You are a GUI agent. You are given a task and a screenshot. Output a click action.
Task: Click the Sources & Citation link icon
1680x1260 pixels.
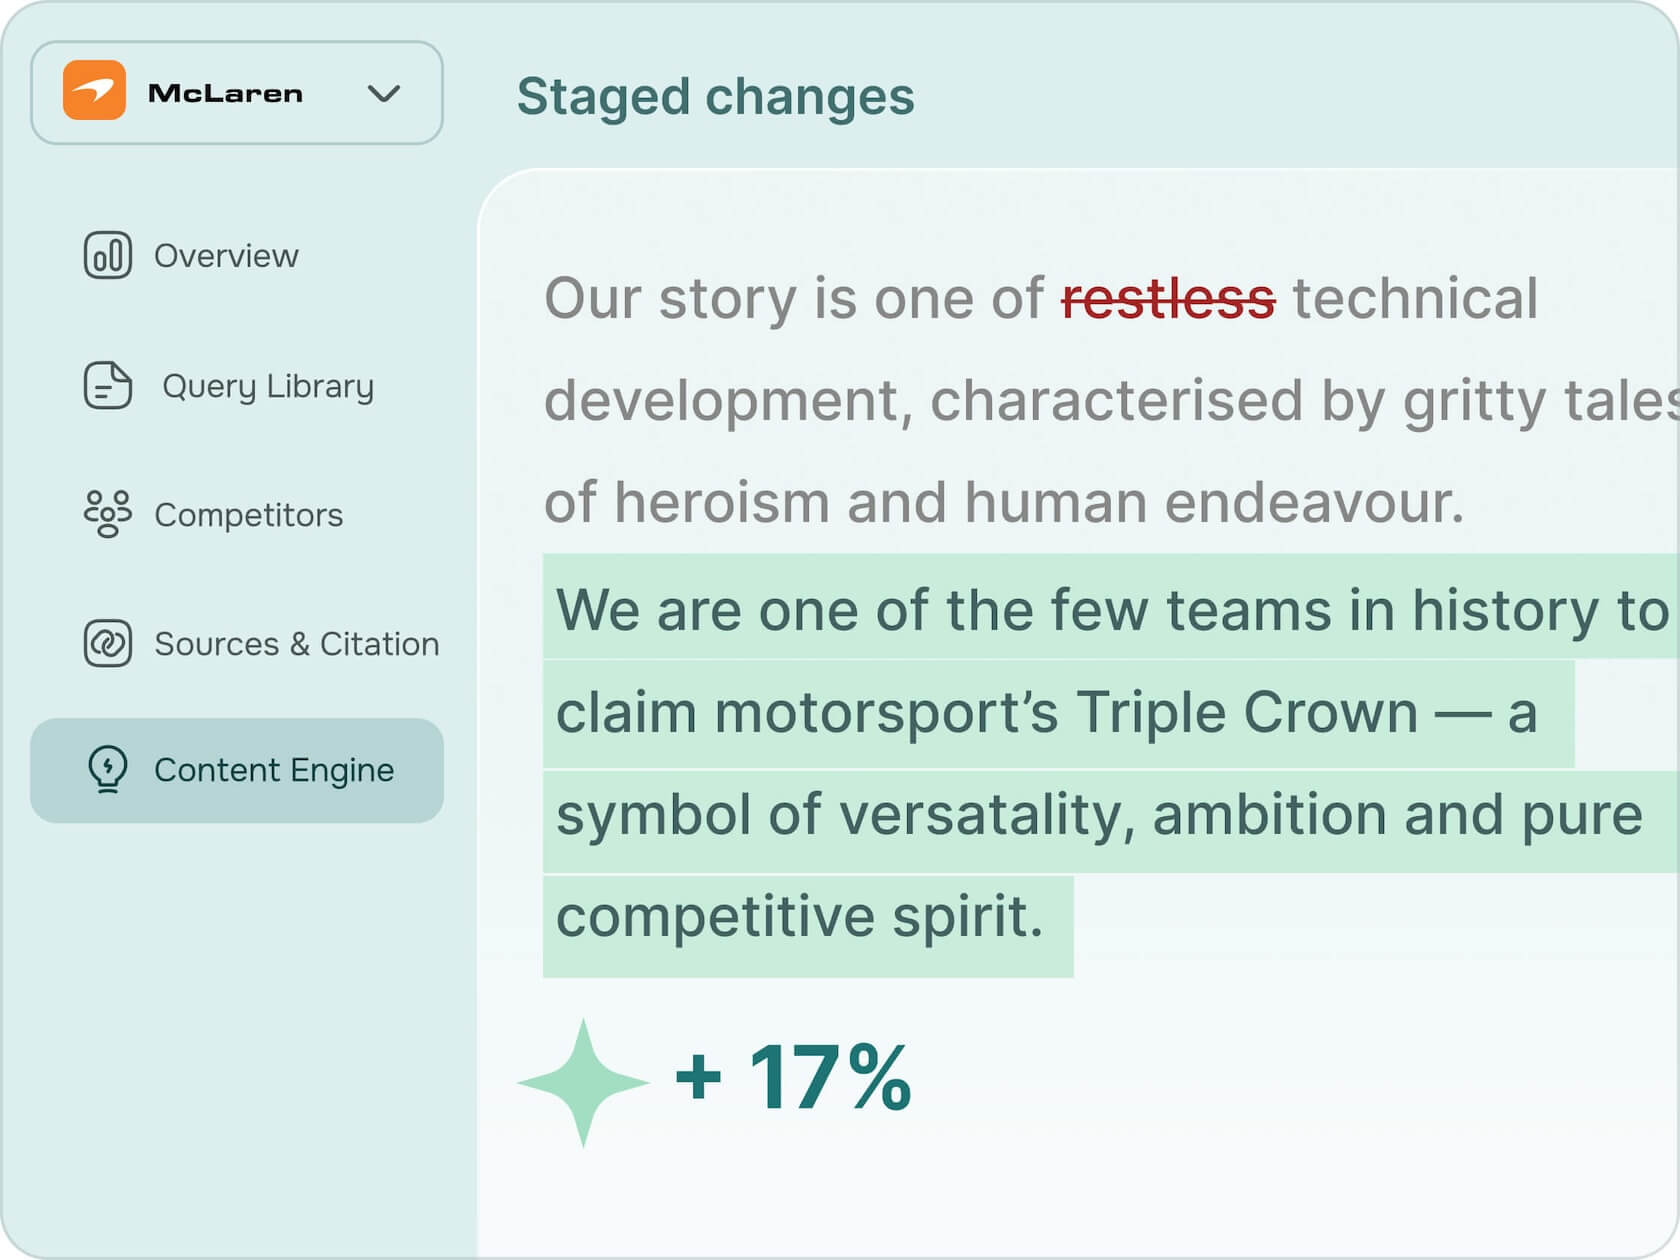click(x=107, y=643)
